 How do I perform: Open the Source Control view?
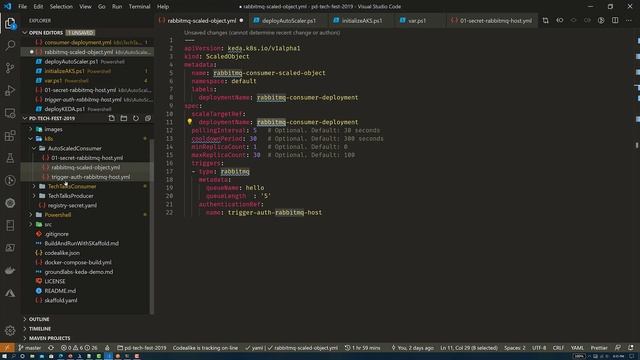click(10, 68)
